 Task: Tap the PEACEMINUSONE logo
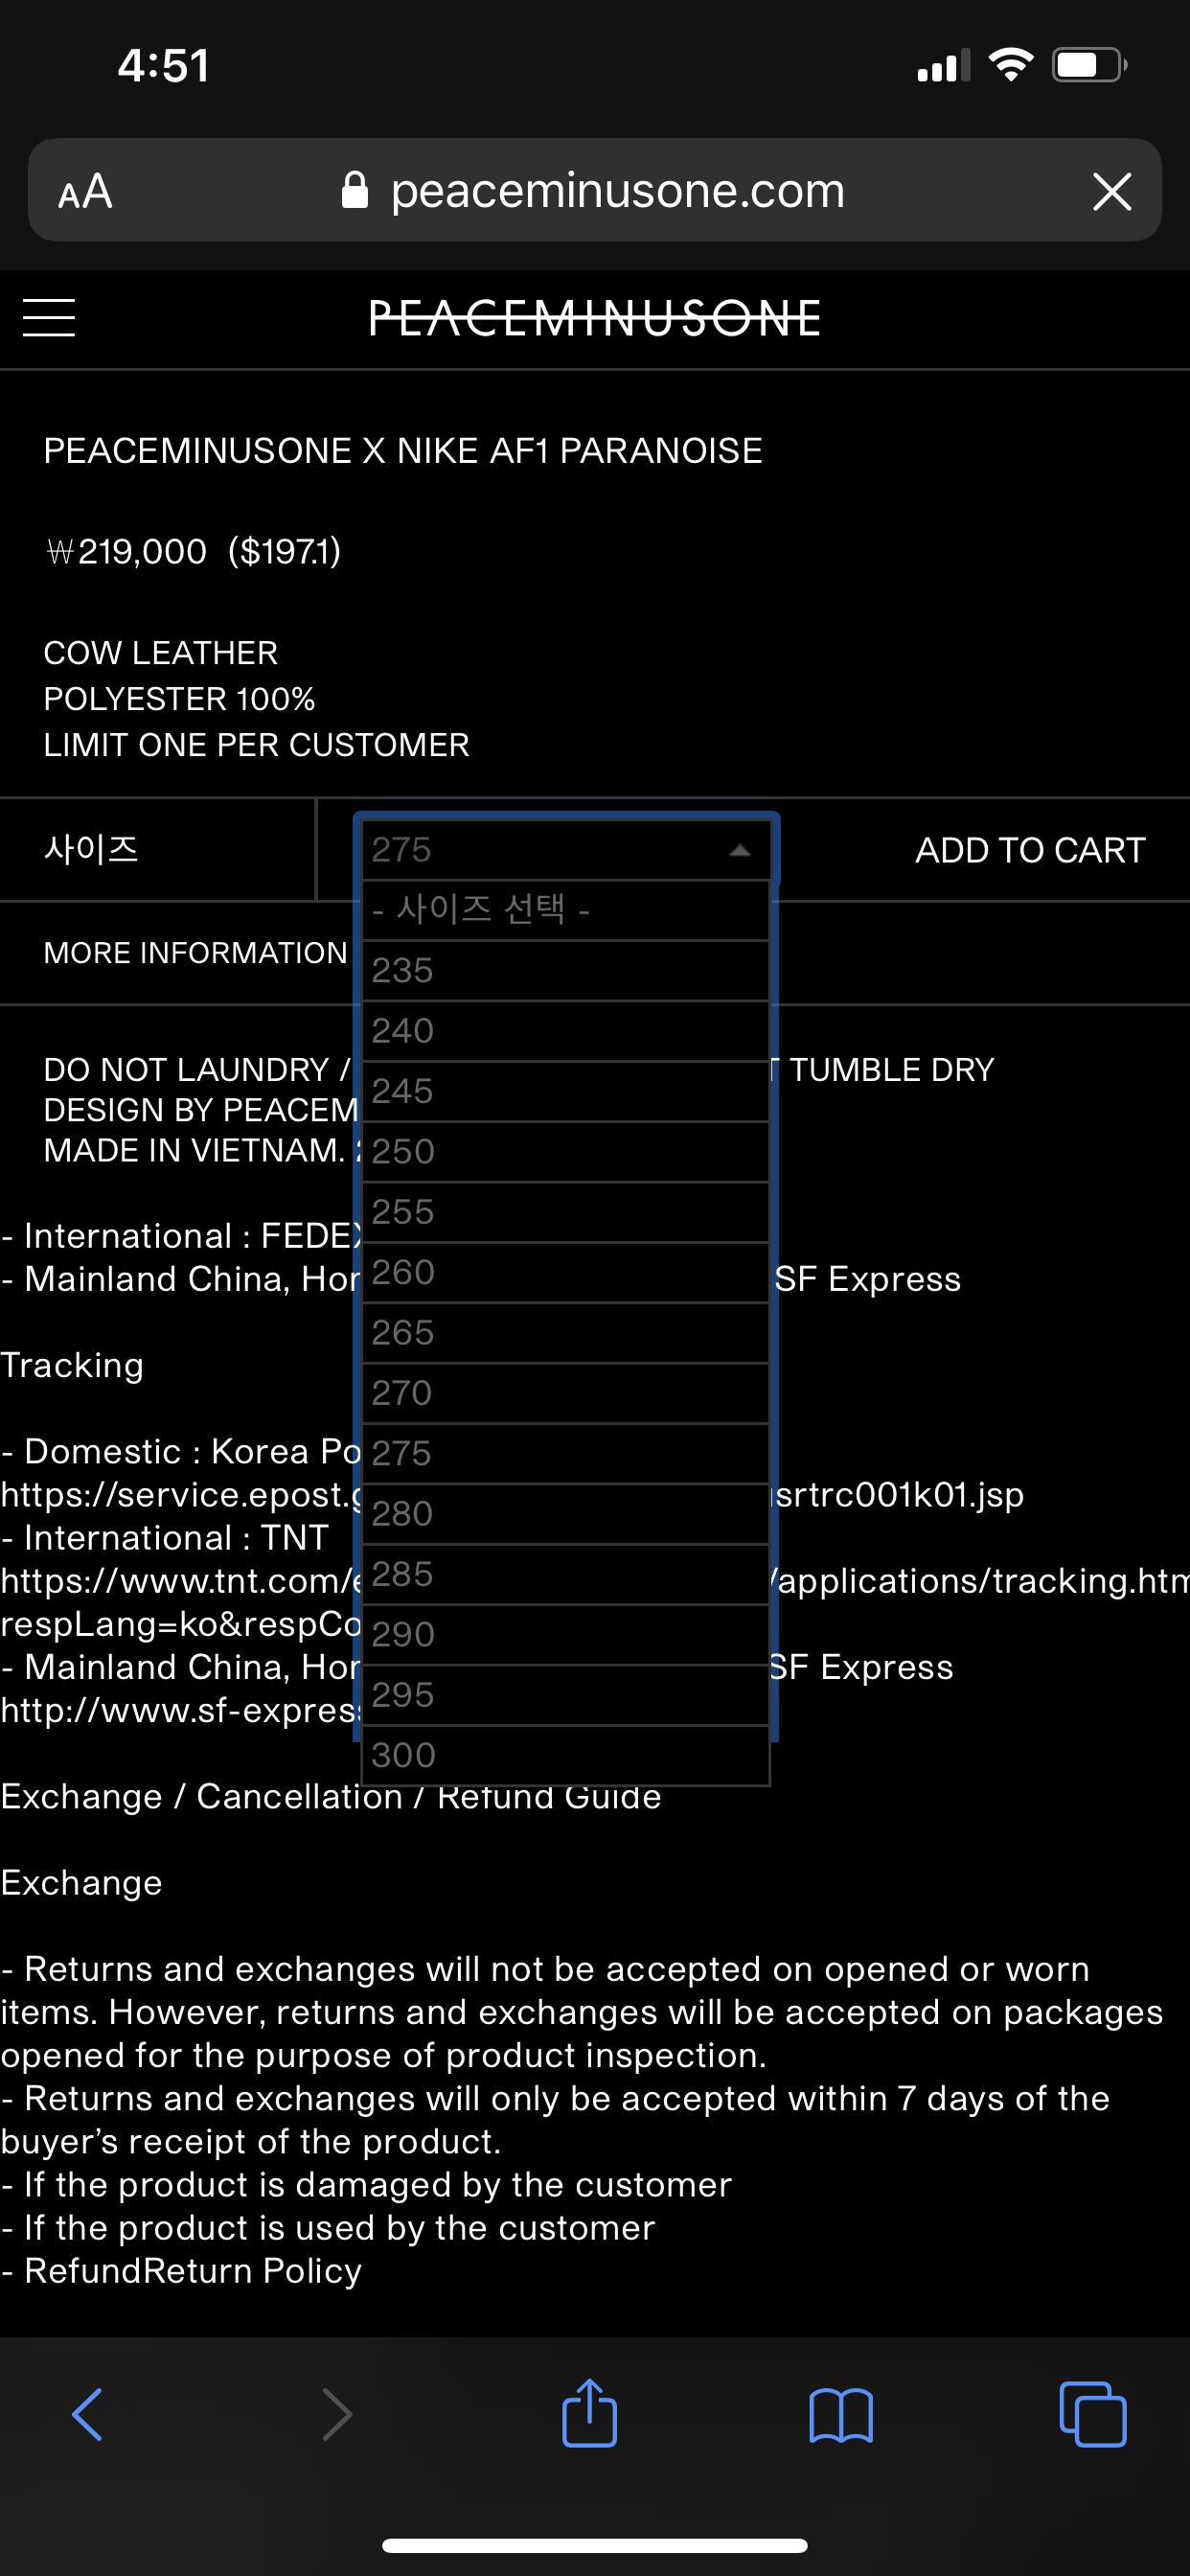point(594,318)
